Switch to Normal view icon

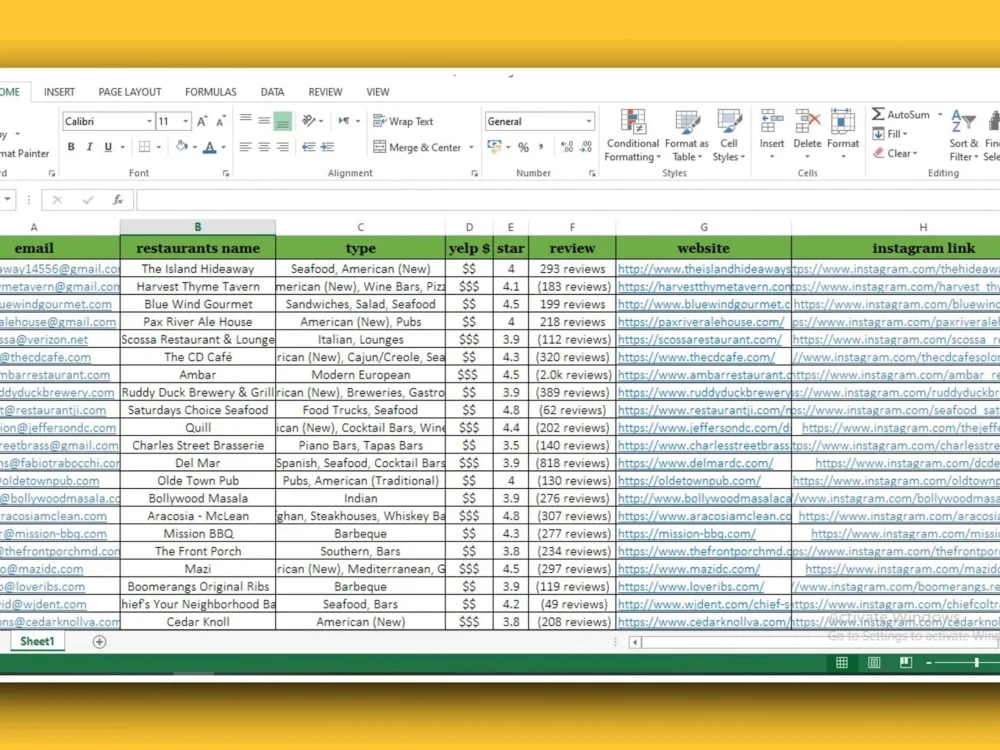click(842, 663)
